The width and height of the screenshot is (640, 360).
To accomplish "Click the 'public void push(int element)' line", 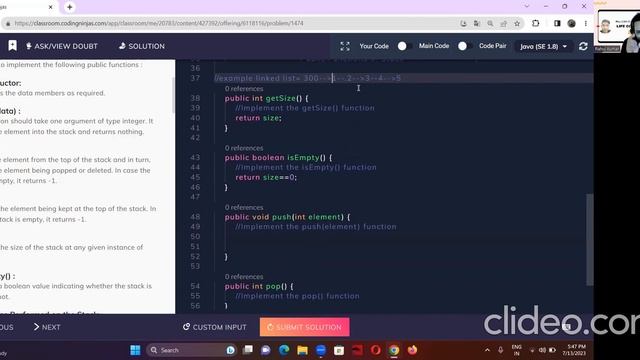I will click(x=287, y=217).
